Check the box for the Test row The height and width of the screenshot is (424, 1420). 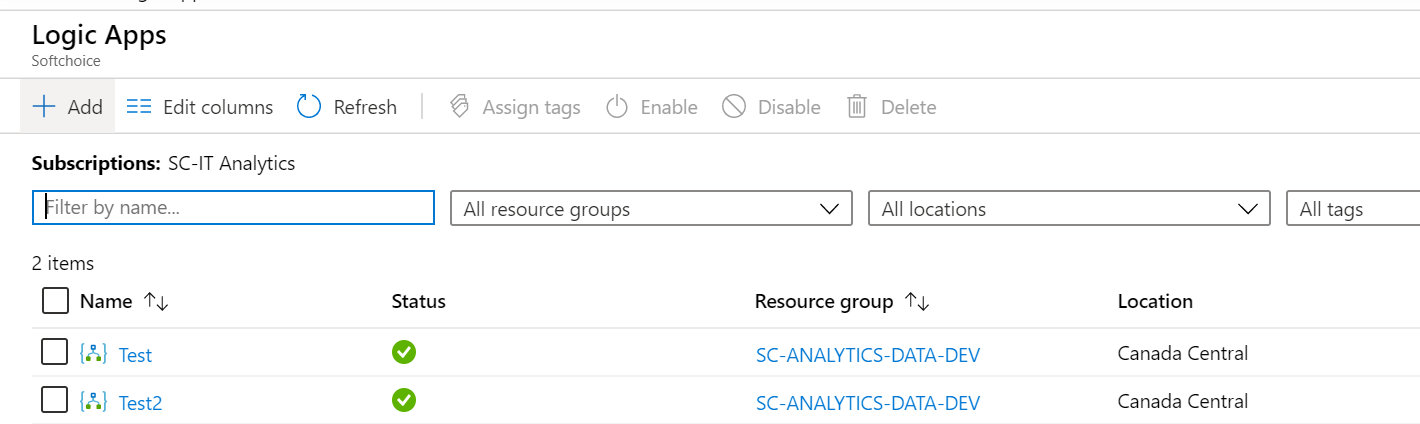54,353
